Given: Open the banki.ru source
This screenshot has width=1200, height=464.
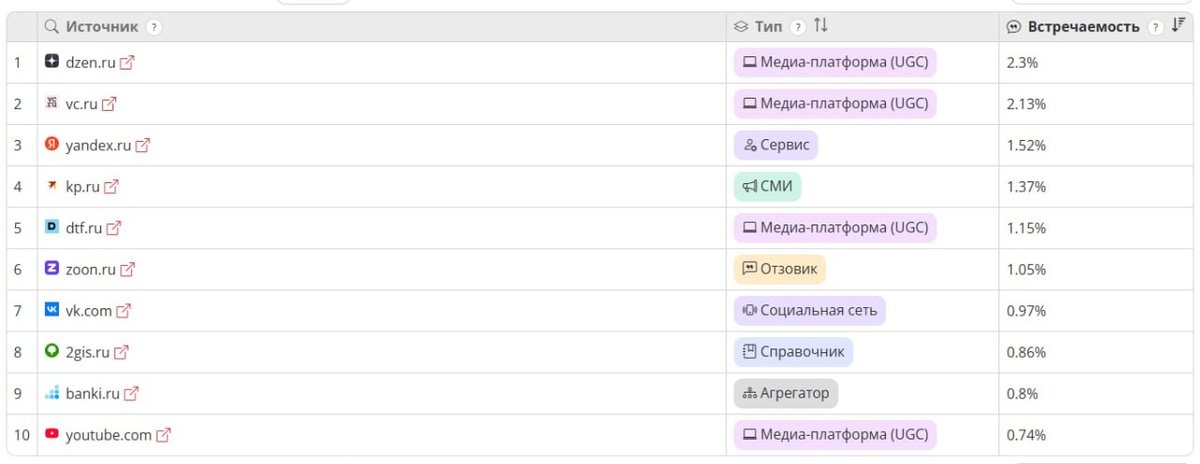Looking at the screenshot, I should 92,394.
